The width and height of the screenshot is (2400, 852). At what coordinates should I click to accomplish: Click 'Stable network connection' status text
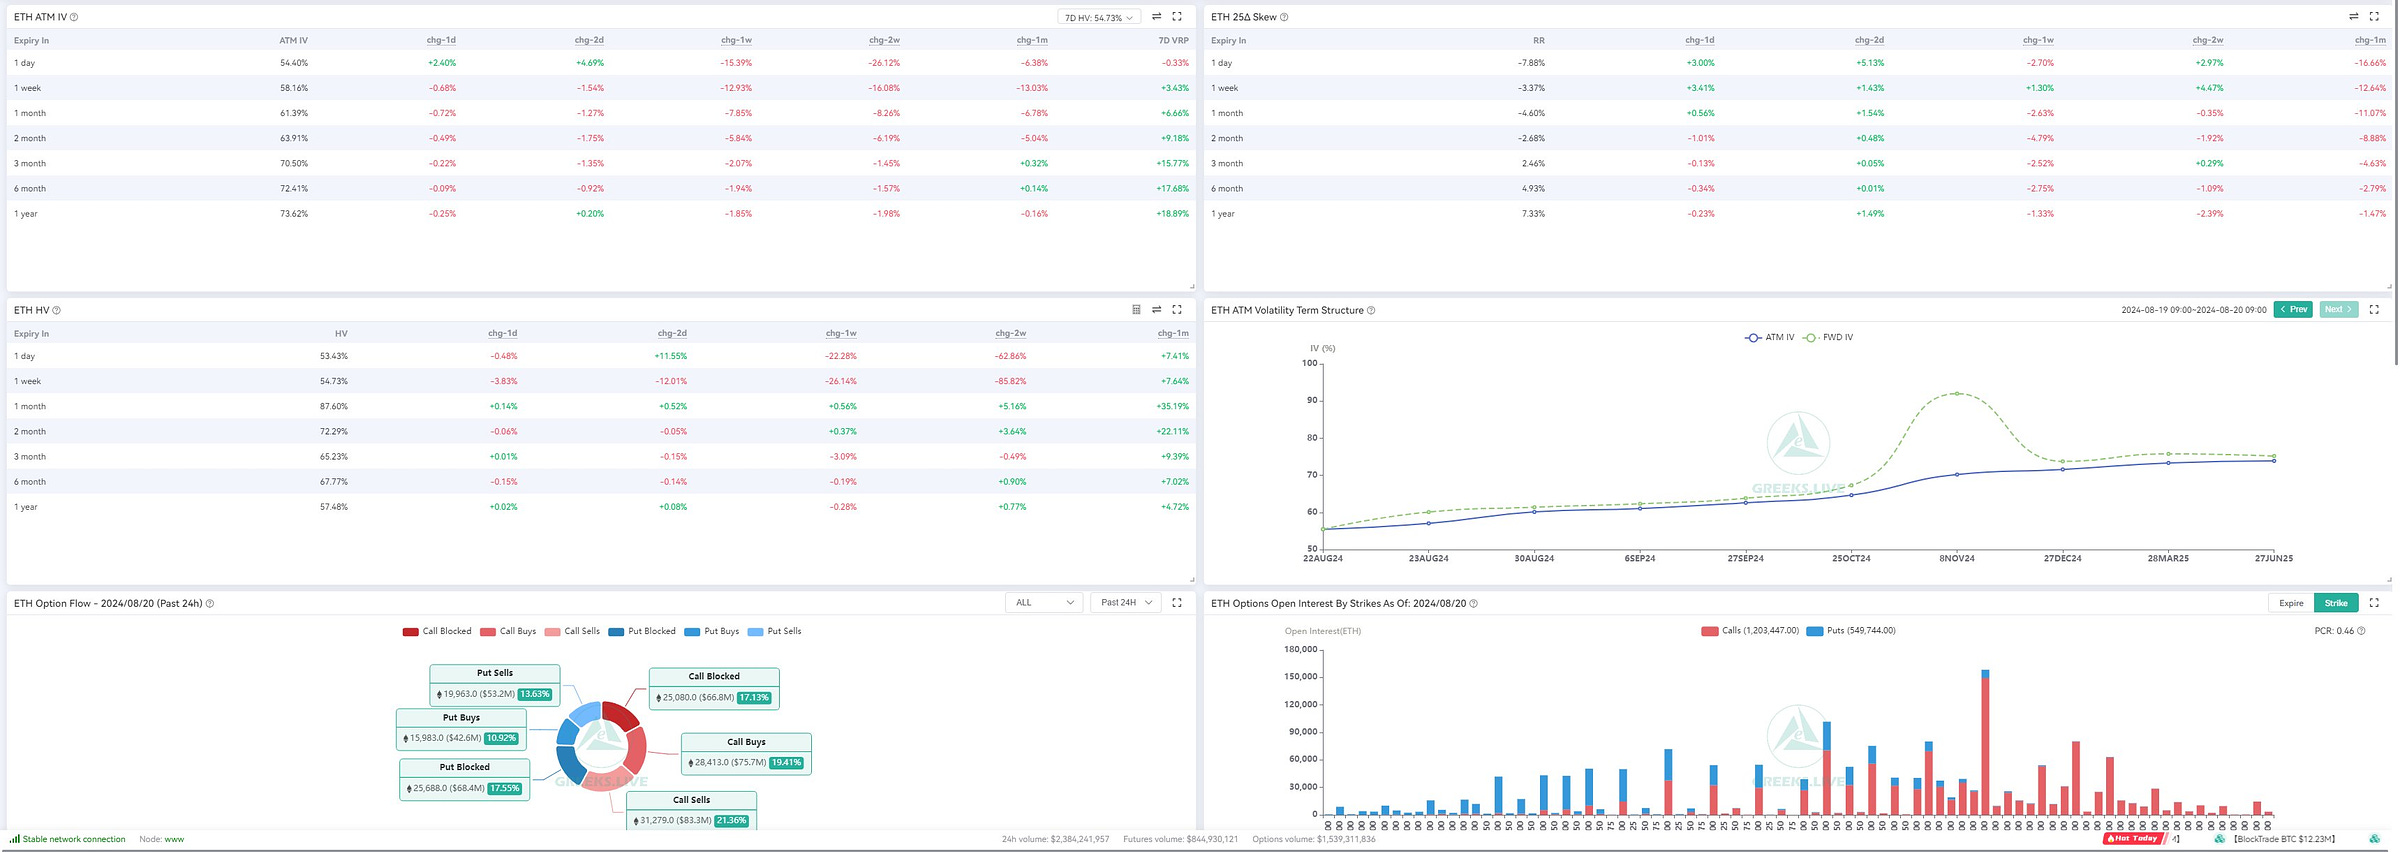(x=74, y=839)
